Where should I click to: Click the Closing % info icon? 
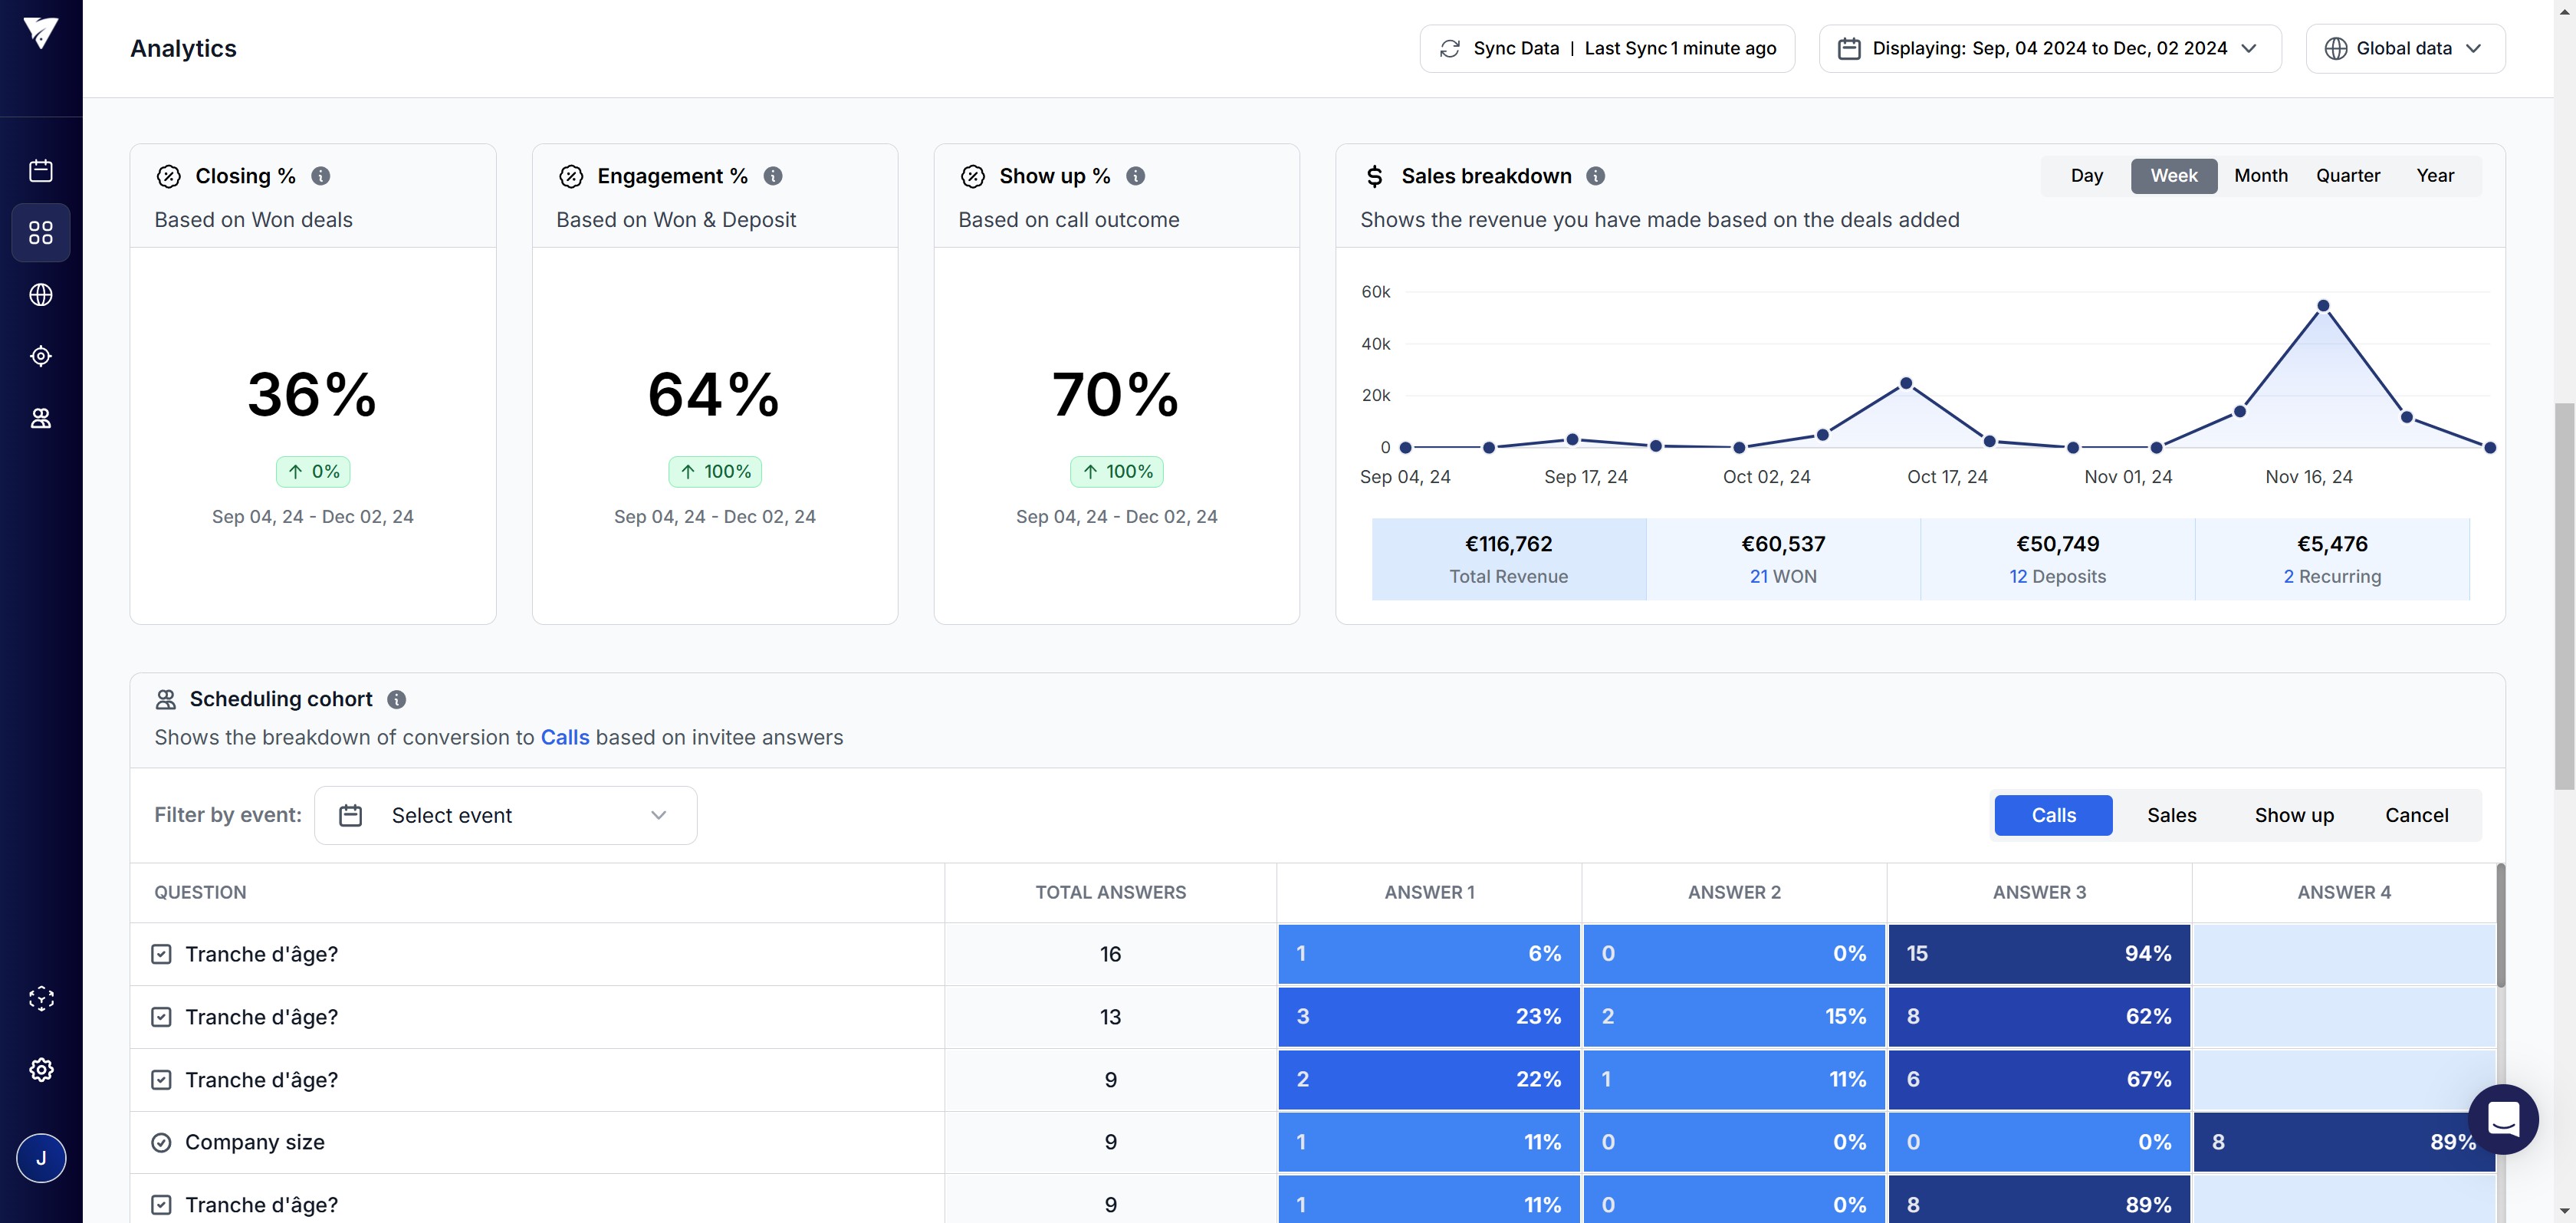320,176
